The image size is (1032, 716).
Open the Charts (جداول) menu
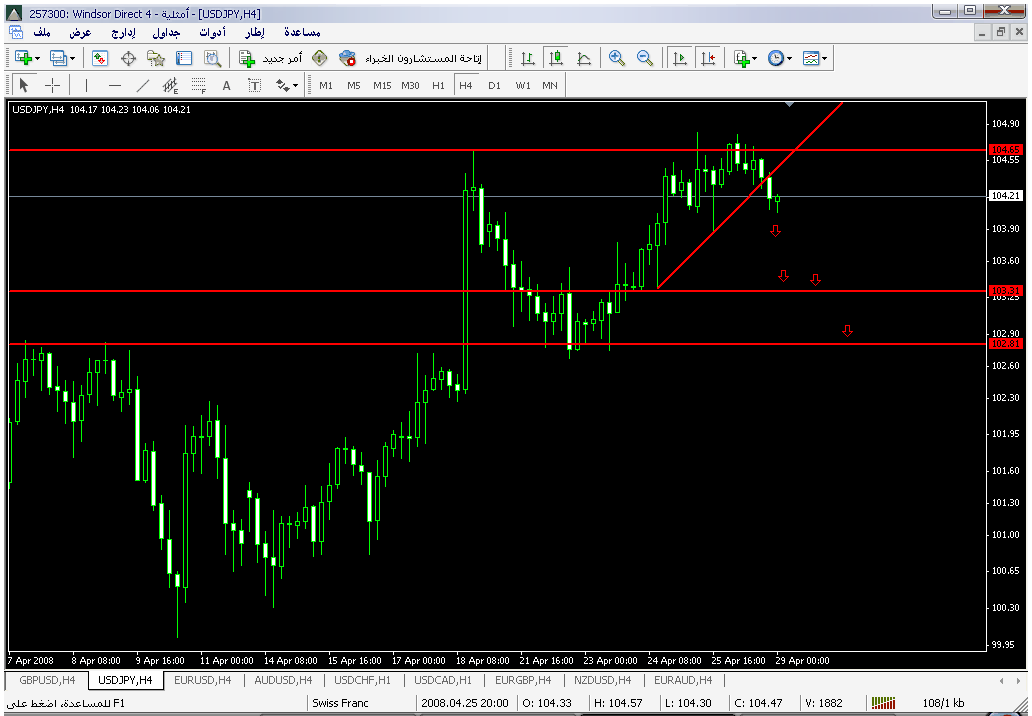tap(167, 32)
